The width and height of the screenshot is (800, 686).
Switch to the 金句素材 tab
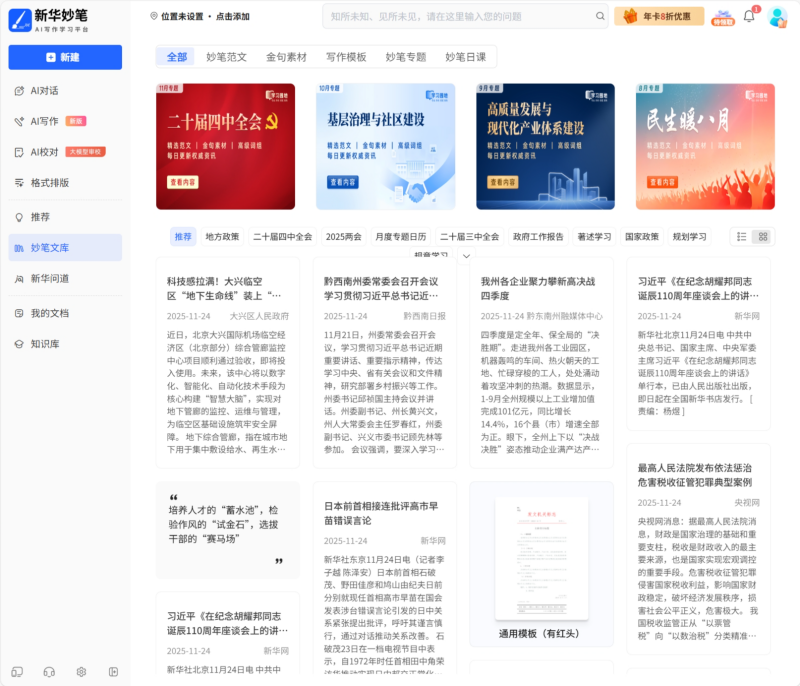[286, 57]
